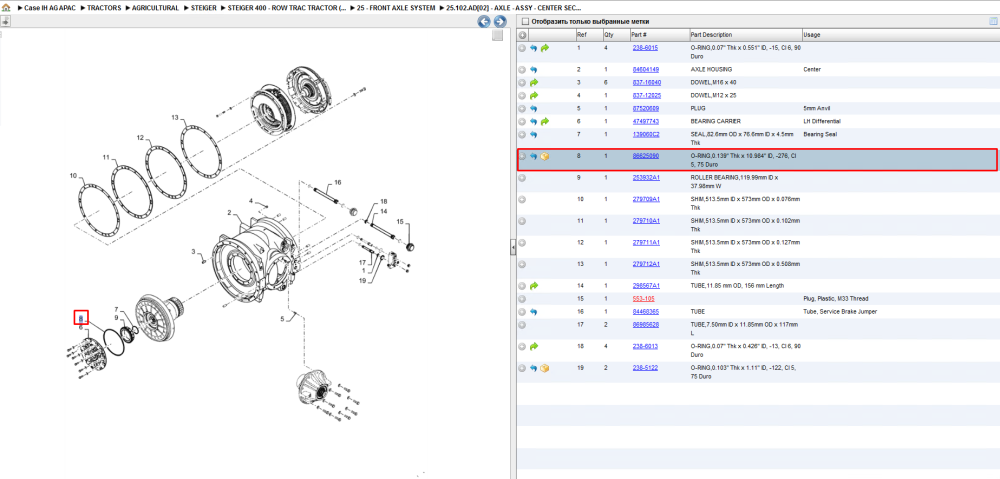Image resolution: width=1000 pixels, height=479 pixels.
Task: Click the green arrow in BEARING CARRIER row
Action: (x=545, y=122)
